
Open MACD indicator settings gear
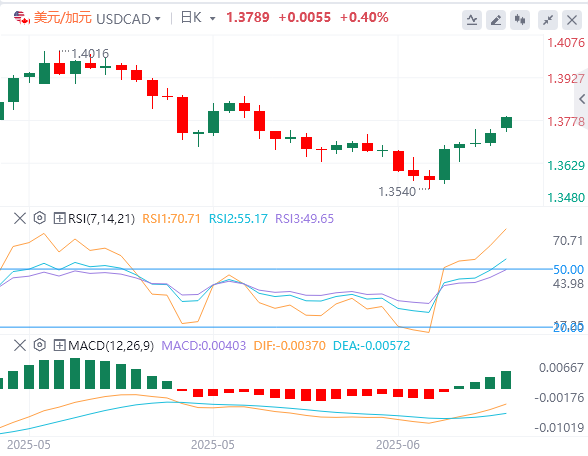(39, 345)
